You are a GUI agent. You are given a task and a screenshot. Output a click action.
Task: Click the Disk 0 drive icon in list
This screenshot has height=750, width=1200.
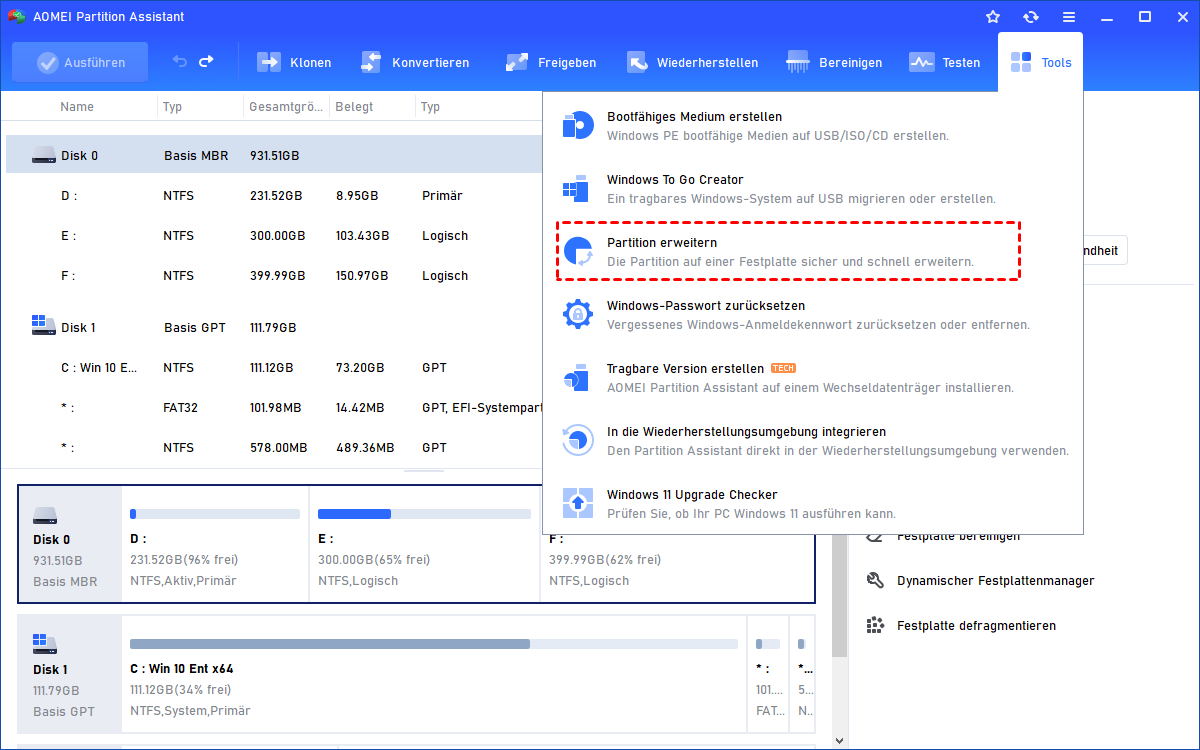tap(43, 155)
